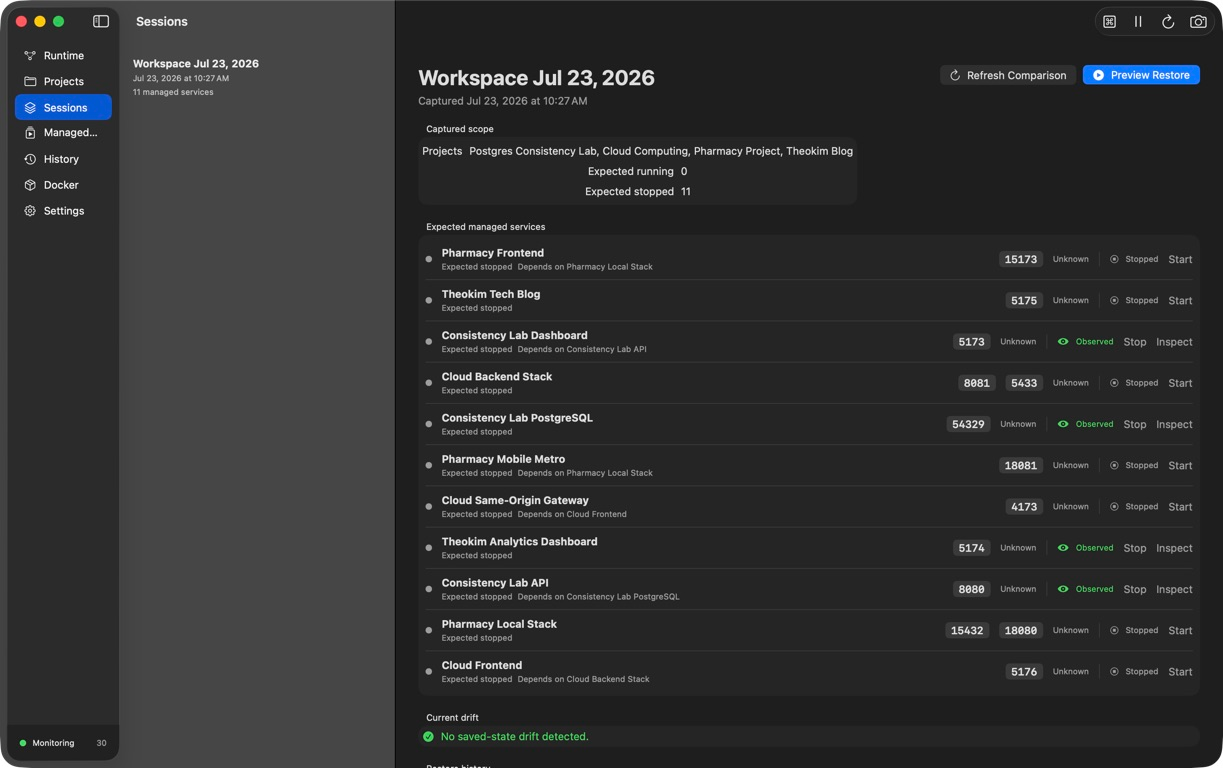The image size is (1223, 768).
Task: Start the Cloud Frontend service
Action: point(1180,672)
